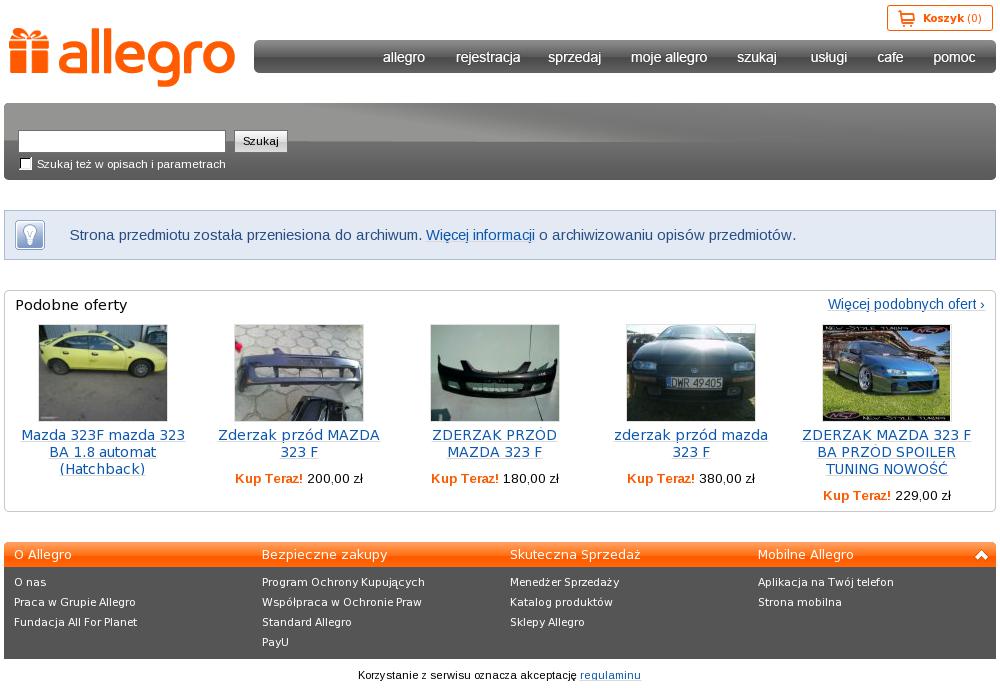
Task: Open 'zderzak przód mazda 323 F' 380 zł offer
Action: click(691, 444)
